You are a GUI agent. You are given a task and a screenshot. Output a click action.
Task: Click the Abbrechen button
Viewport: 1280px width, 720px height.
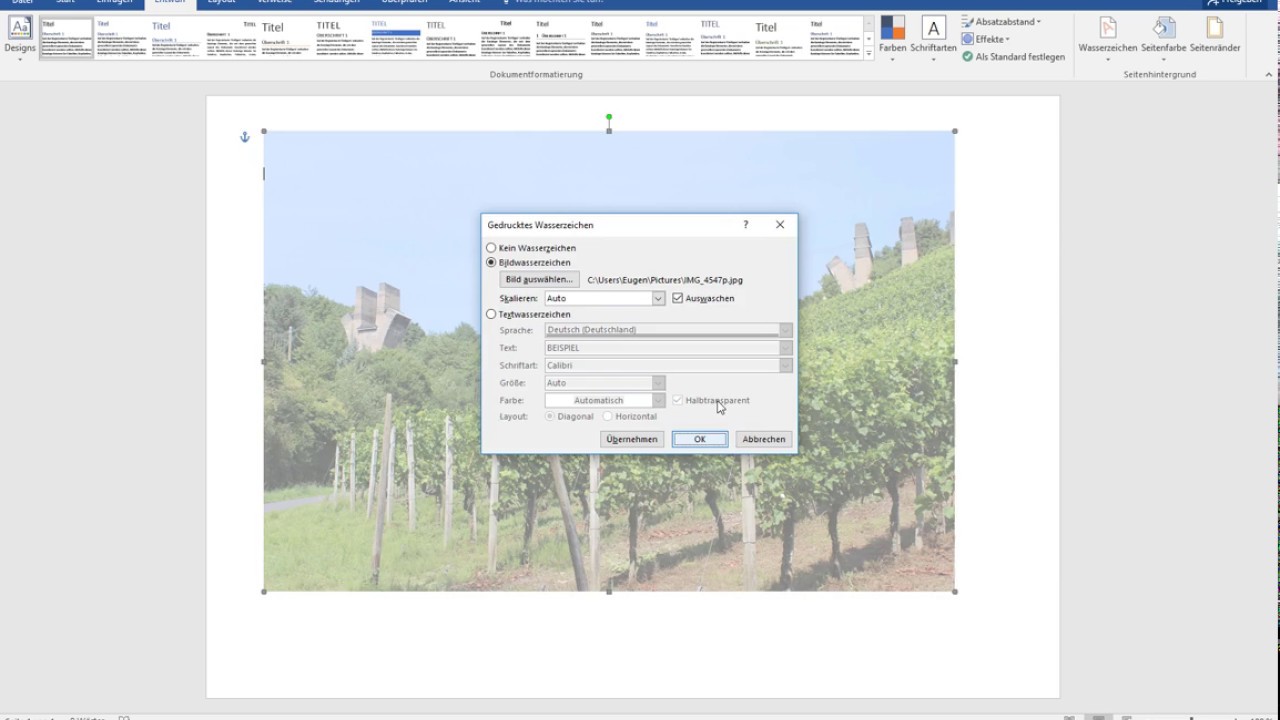click(x=764, y=439)
